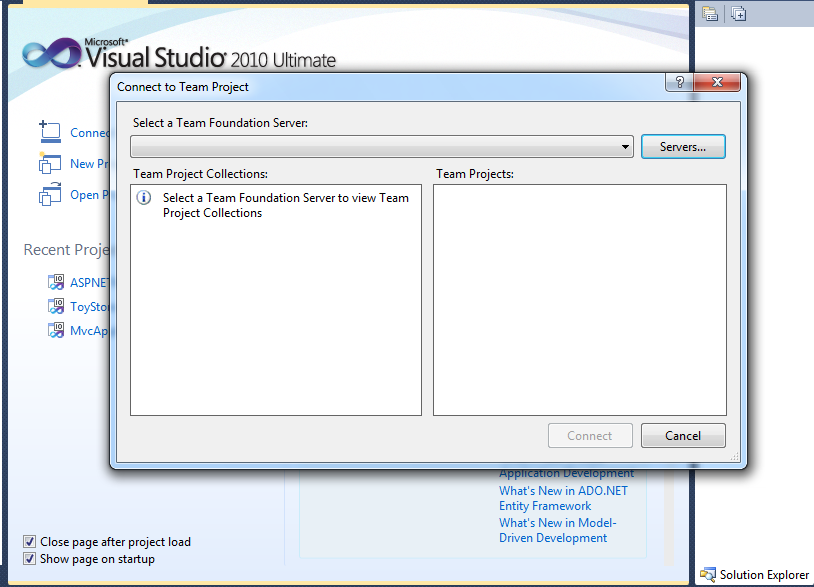Click the Visual Studio infinity logo
Image resolution: width=814 pixels, height=587 pixels.
[51, 54]
